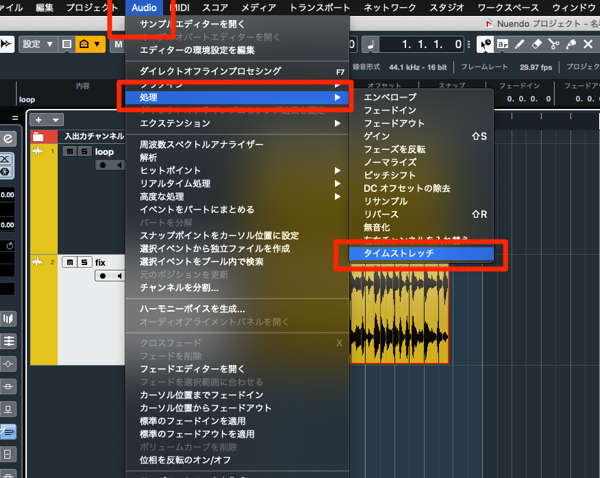Click the 1.1.1.0 position display field
Screen dimensions: 600x478
424,45
